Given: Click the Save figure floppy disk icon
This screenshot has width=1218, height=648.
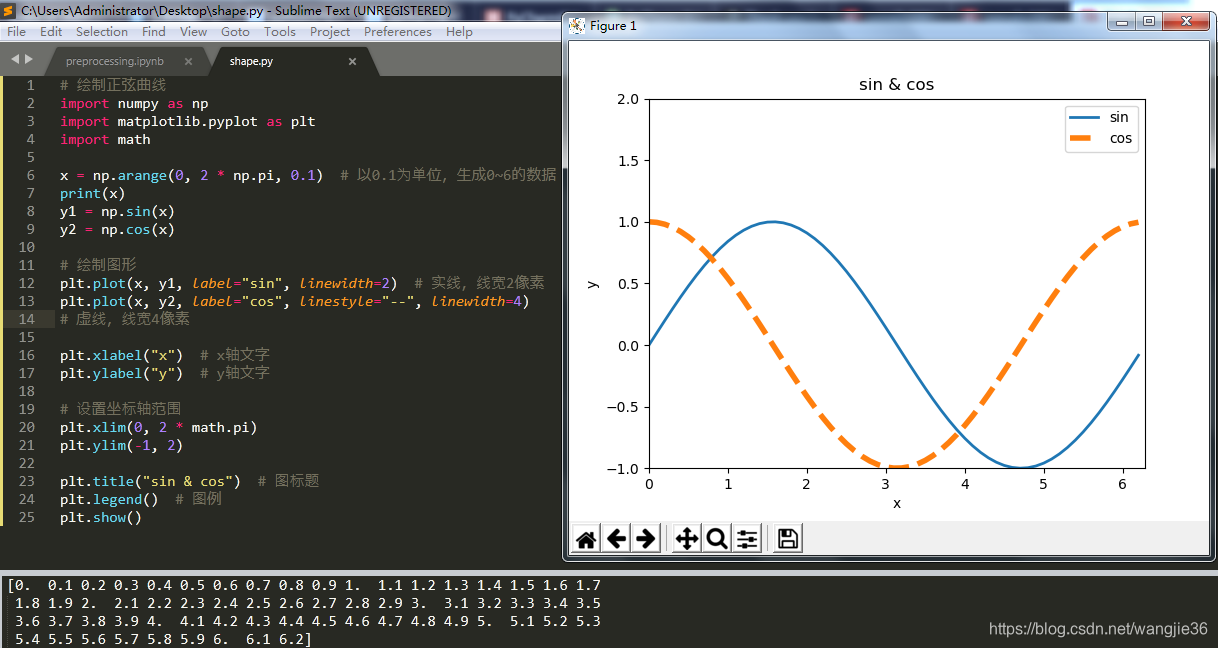Looking at the screenshot, I should pyautogui.click(x=788, y=539).
